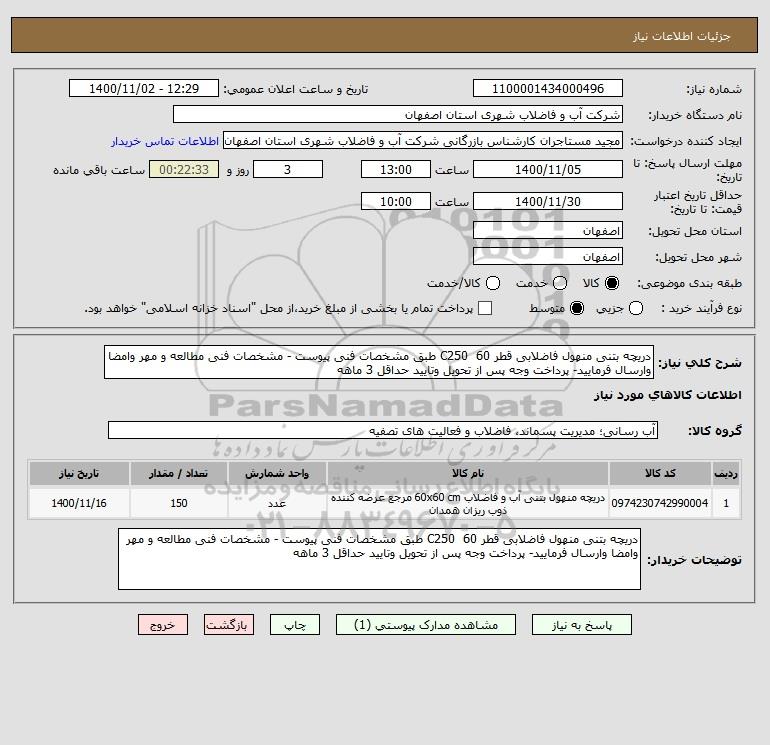Click the unit cell 'عدد'

pyautogui.click(x=277, y=503)
